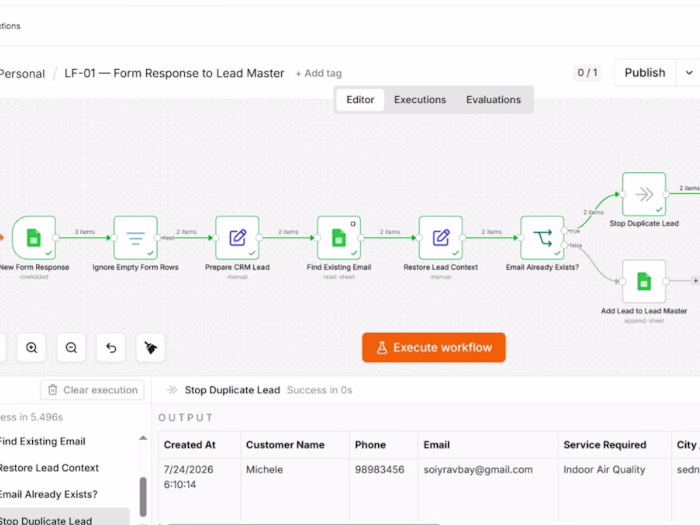Click the 0 / 1 counter badge

(587, 72)
